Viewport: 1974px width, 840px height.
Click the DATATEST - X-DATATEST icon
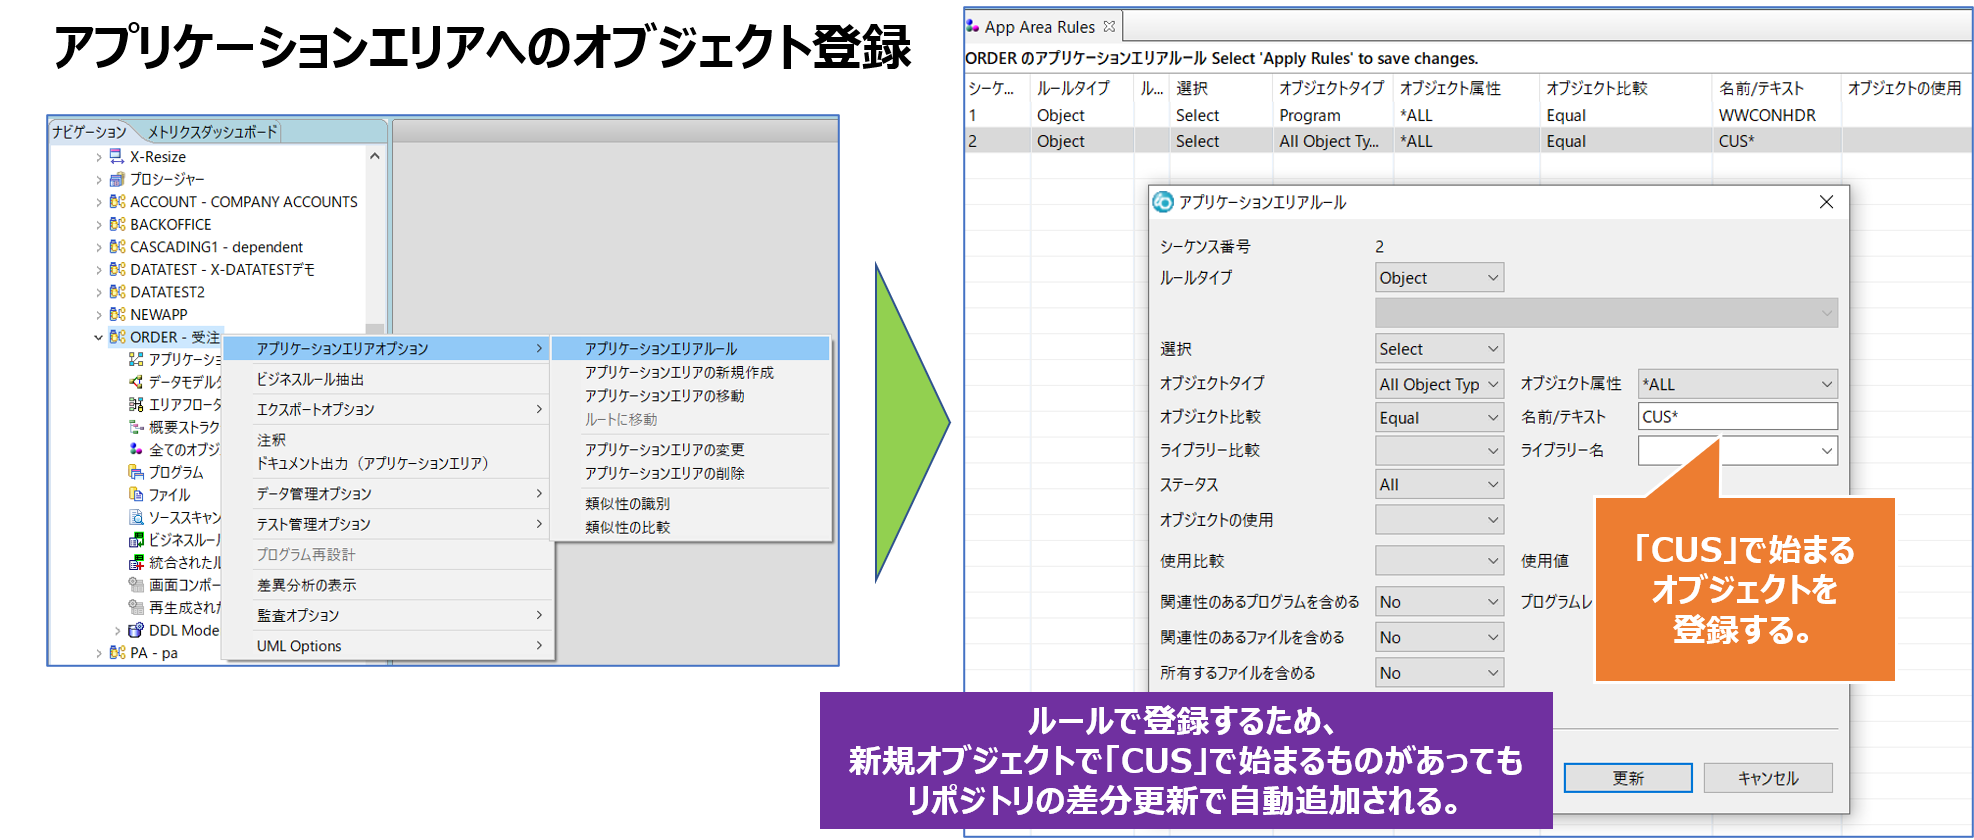click(117, 269)
